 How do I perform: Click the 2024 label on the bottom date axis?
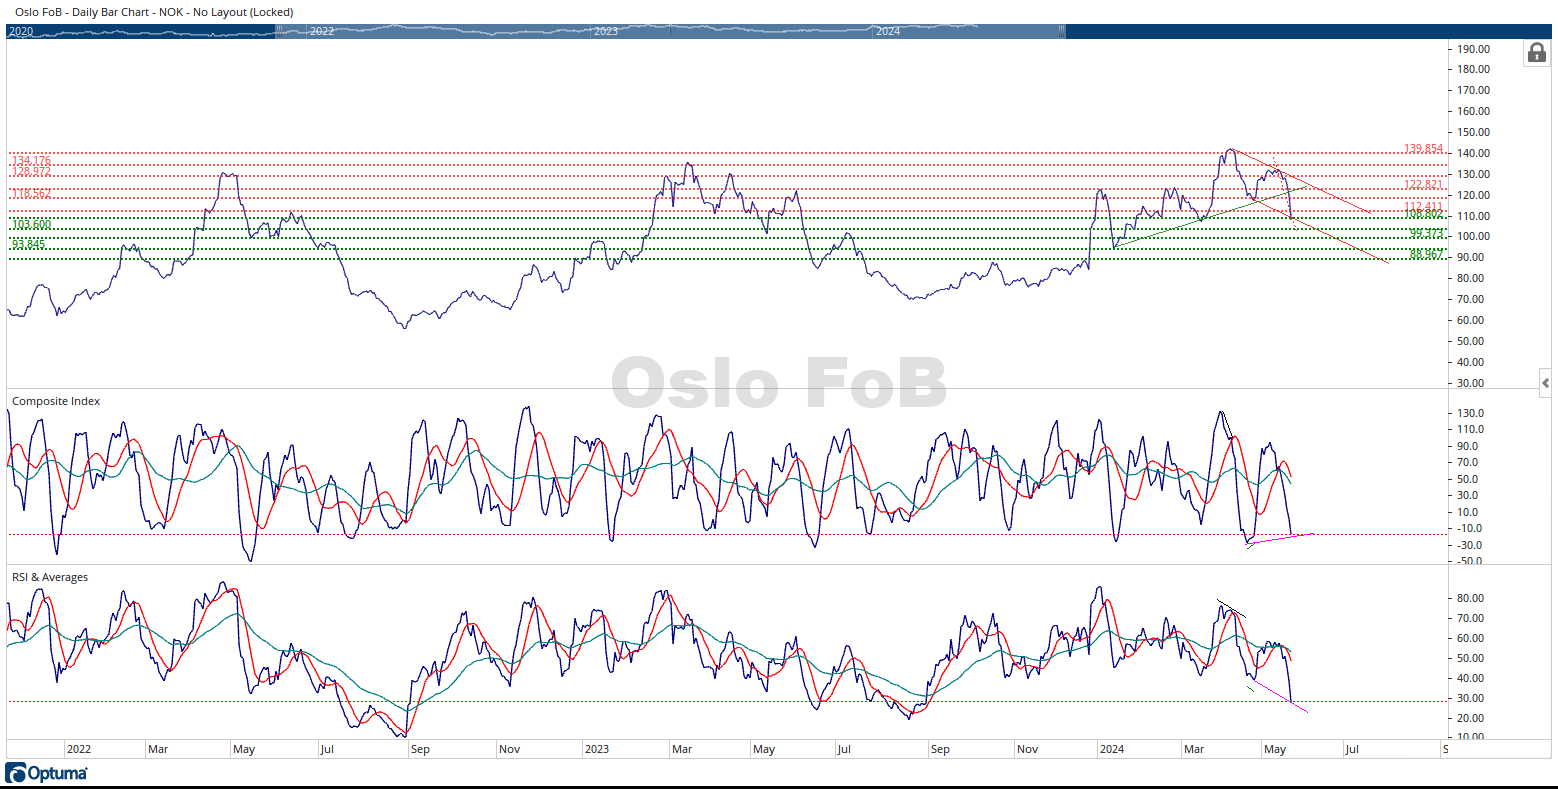coord(1111,749)
